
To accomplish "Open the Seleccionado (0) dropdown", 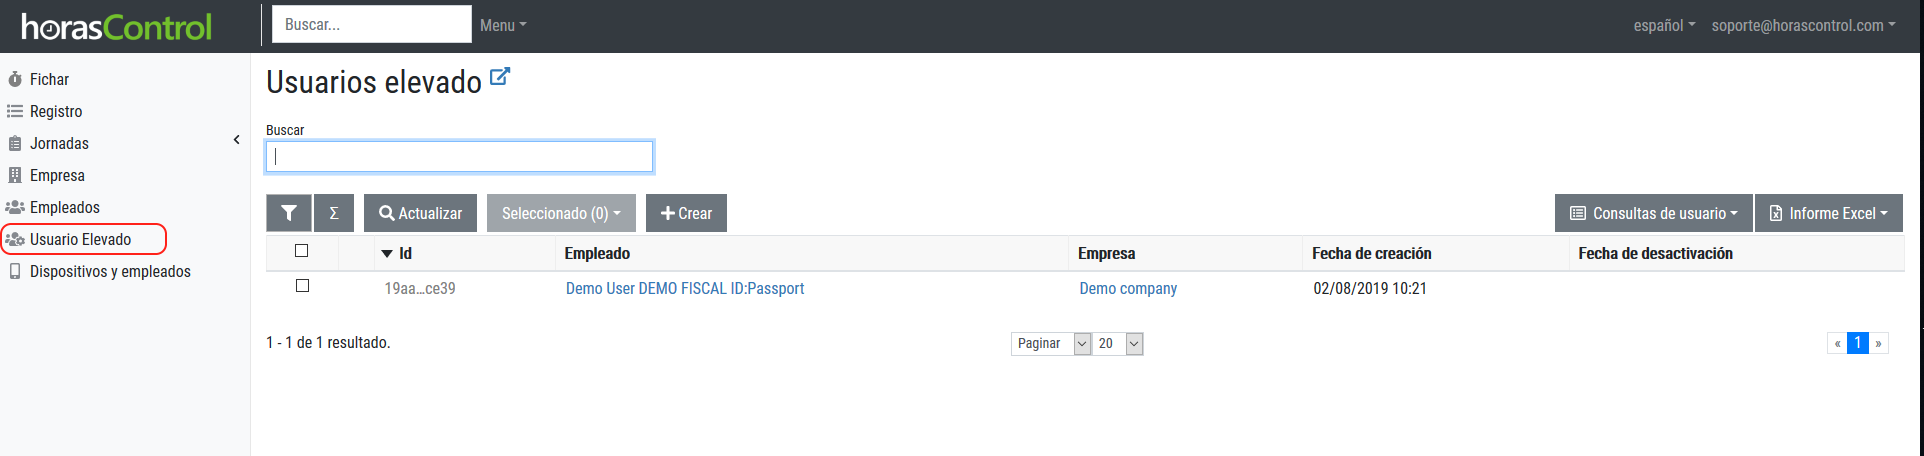I will point(561,213).
